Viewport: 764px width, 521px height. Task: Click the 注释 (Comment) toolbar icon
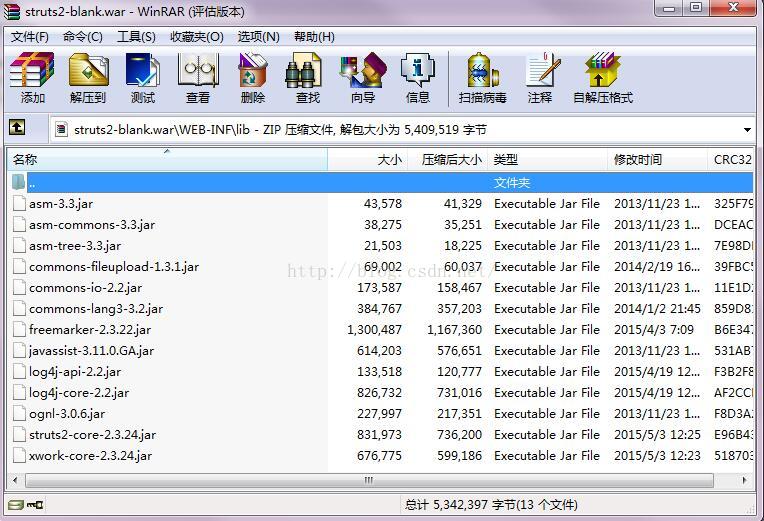tap(543, 70)
